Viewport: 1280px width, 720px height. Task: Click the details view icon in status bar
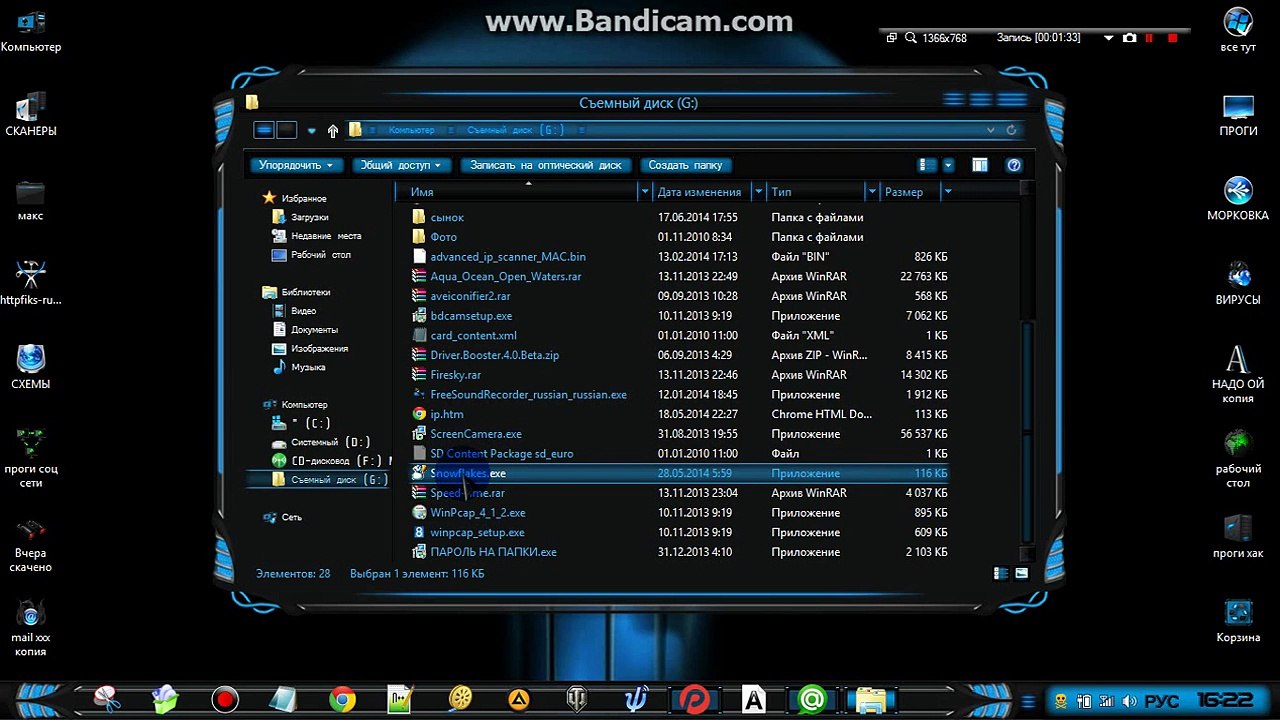(x=1001, y=574)
